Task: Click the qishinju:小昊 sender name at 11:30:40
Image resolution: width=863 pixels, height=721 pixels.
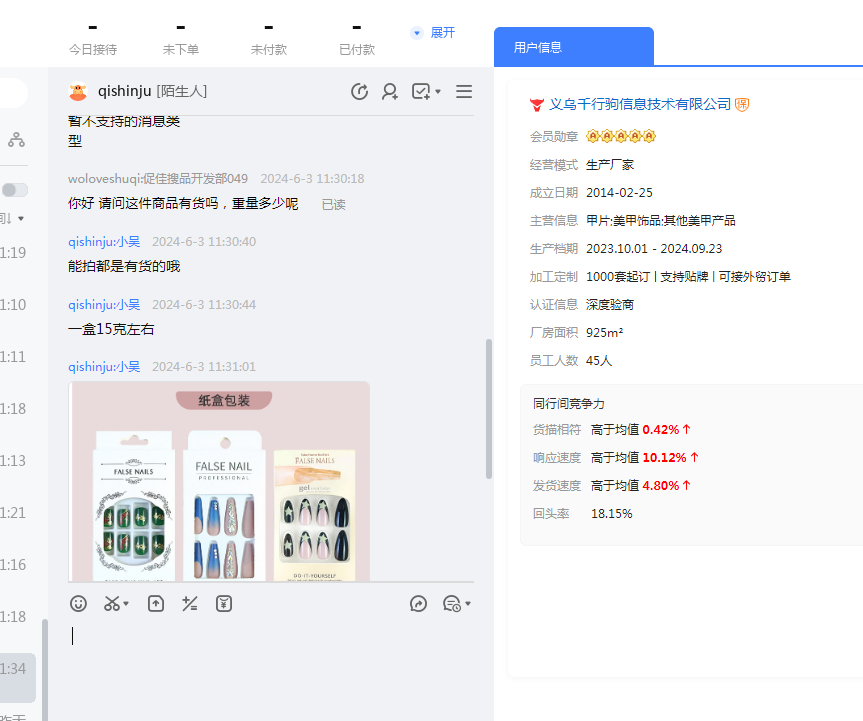Action: click(104, 242)
